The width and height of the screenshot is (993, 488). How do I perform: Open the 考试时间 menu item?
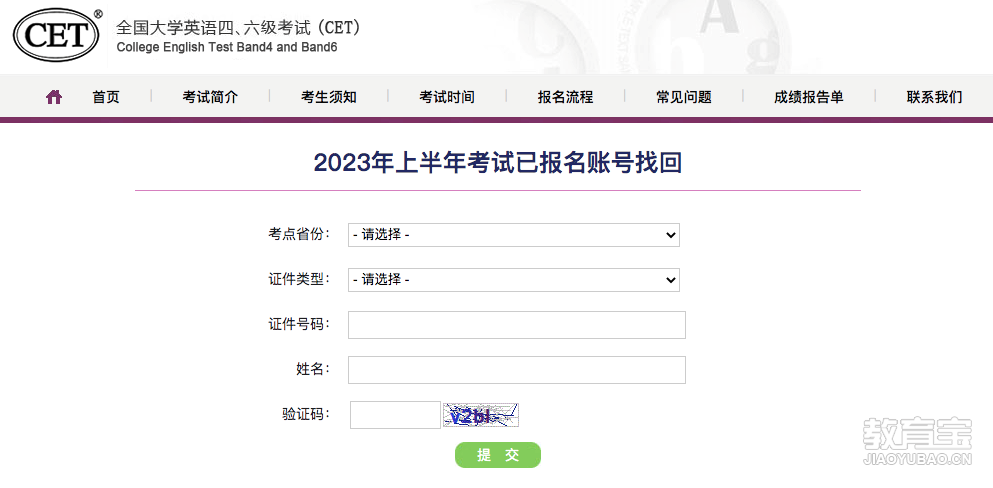(447, 97)
